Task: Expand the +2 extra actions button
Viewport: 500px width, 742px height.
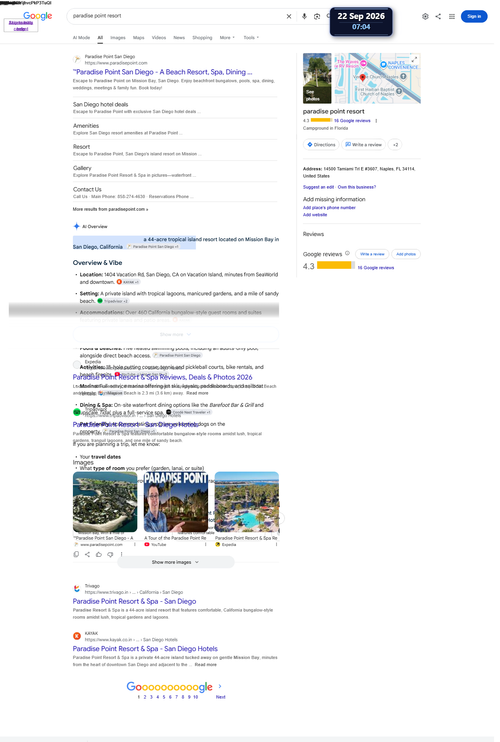Action: (395, 144)
